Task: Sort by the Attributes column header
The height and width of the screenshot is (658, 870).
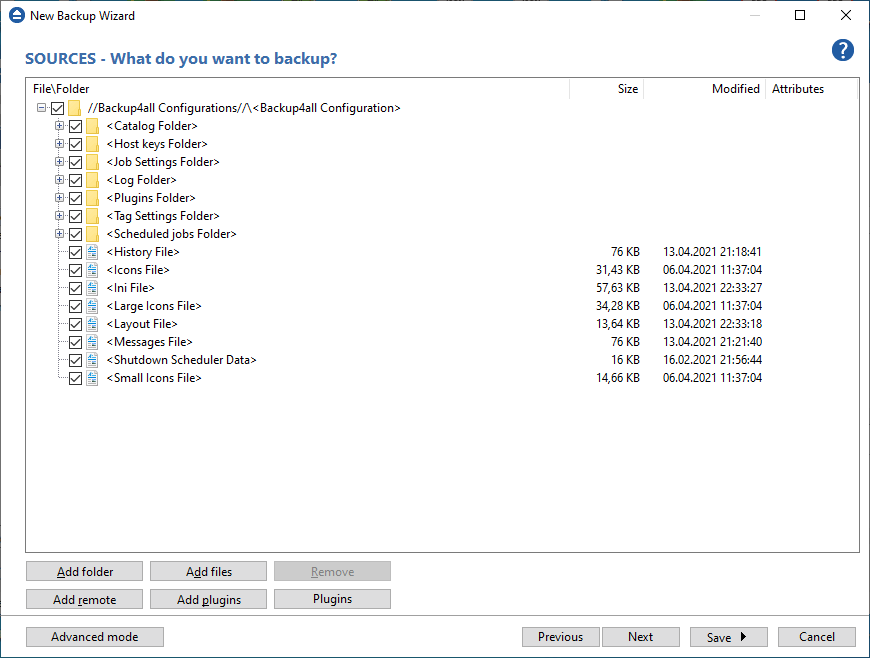Action: point(812,89)
